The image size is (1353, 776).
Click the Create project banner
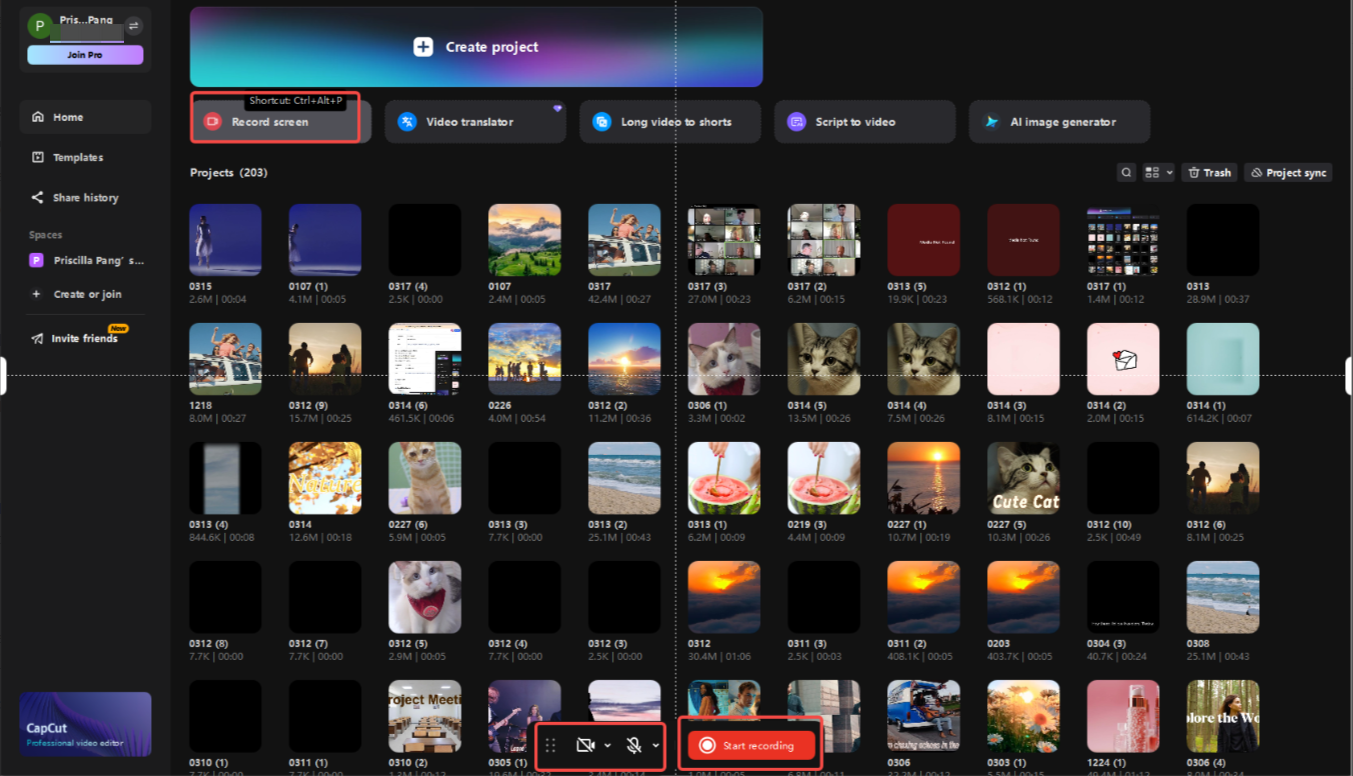point(476,47)
